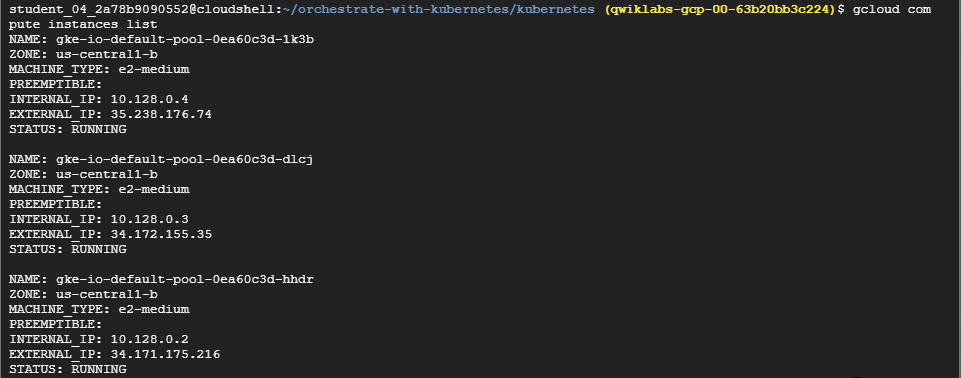This screenshot has width=963, height=378.
Task: Click external IP 34.171.175.216
Action: point(165,354)
